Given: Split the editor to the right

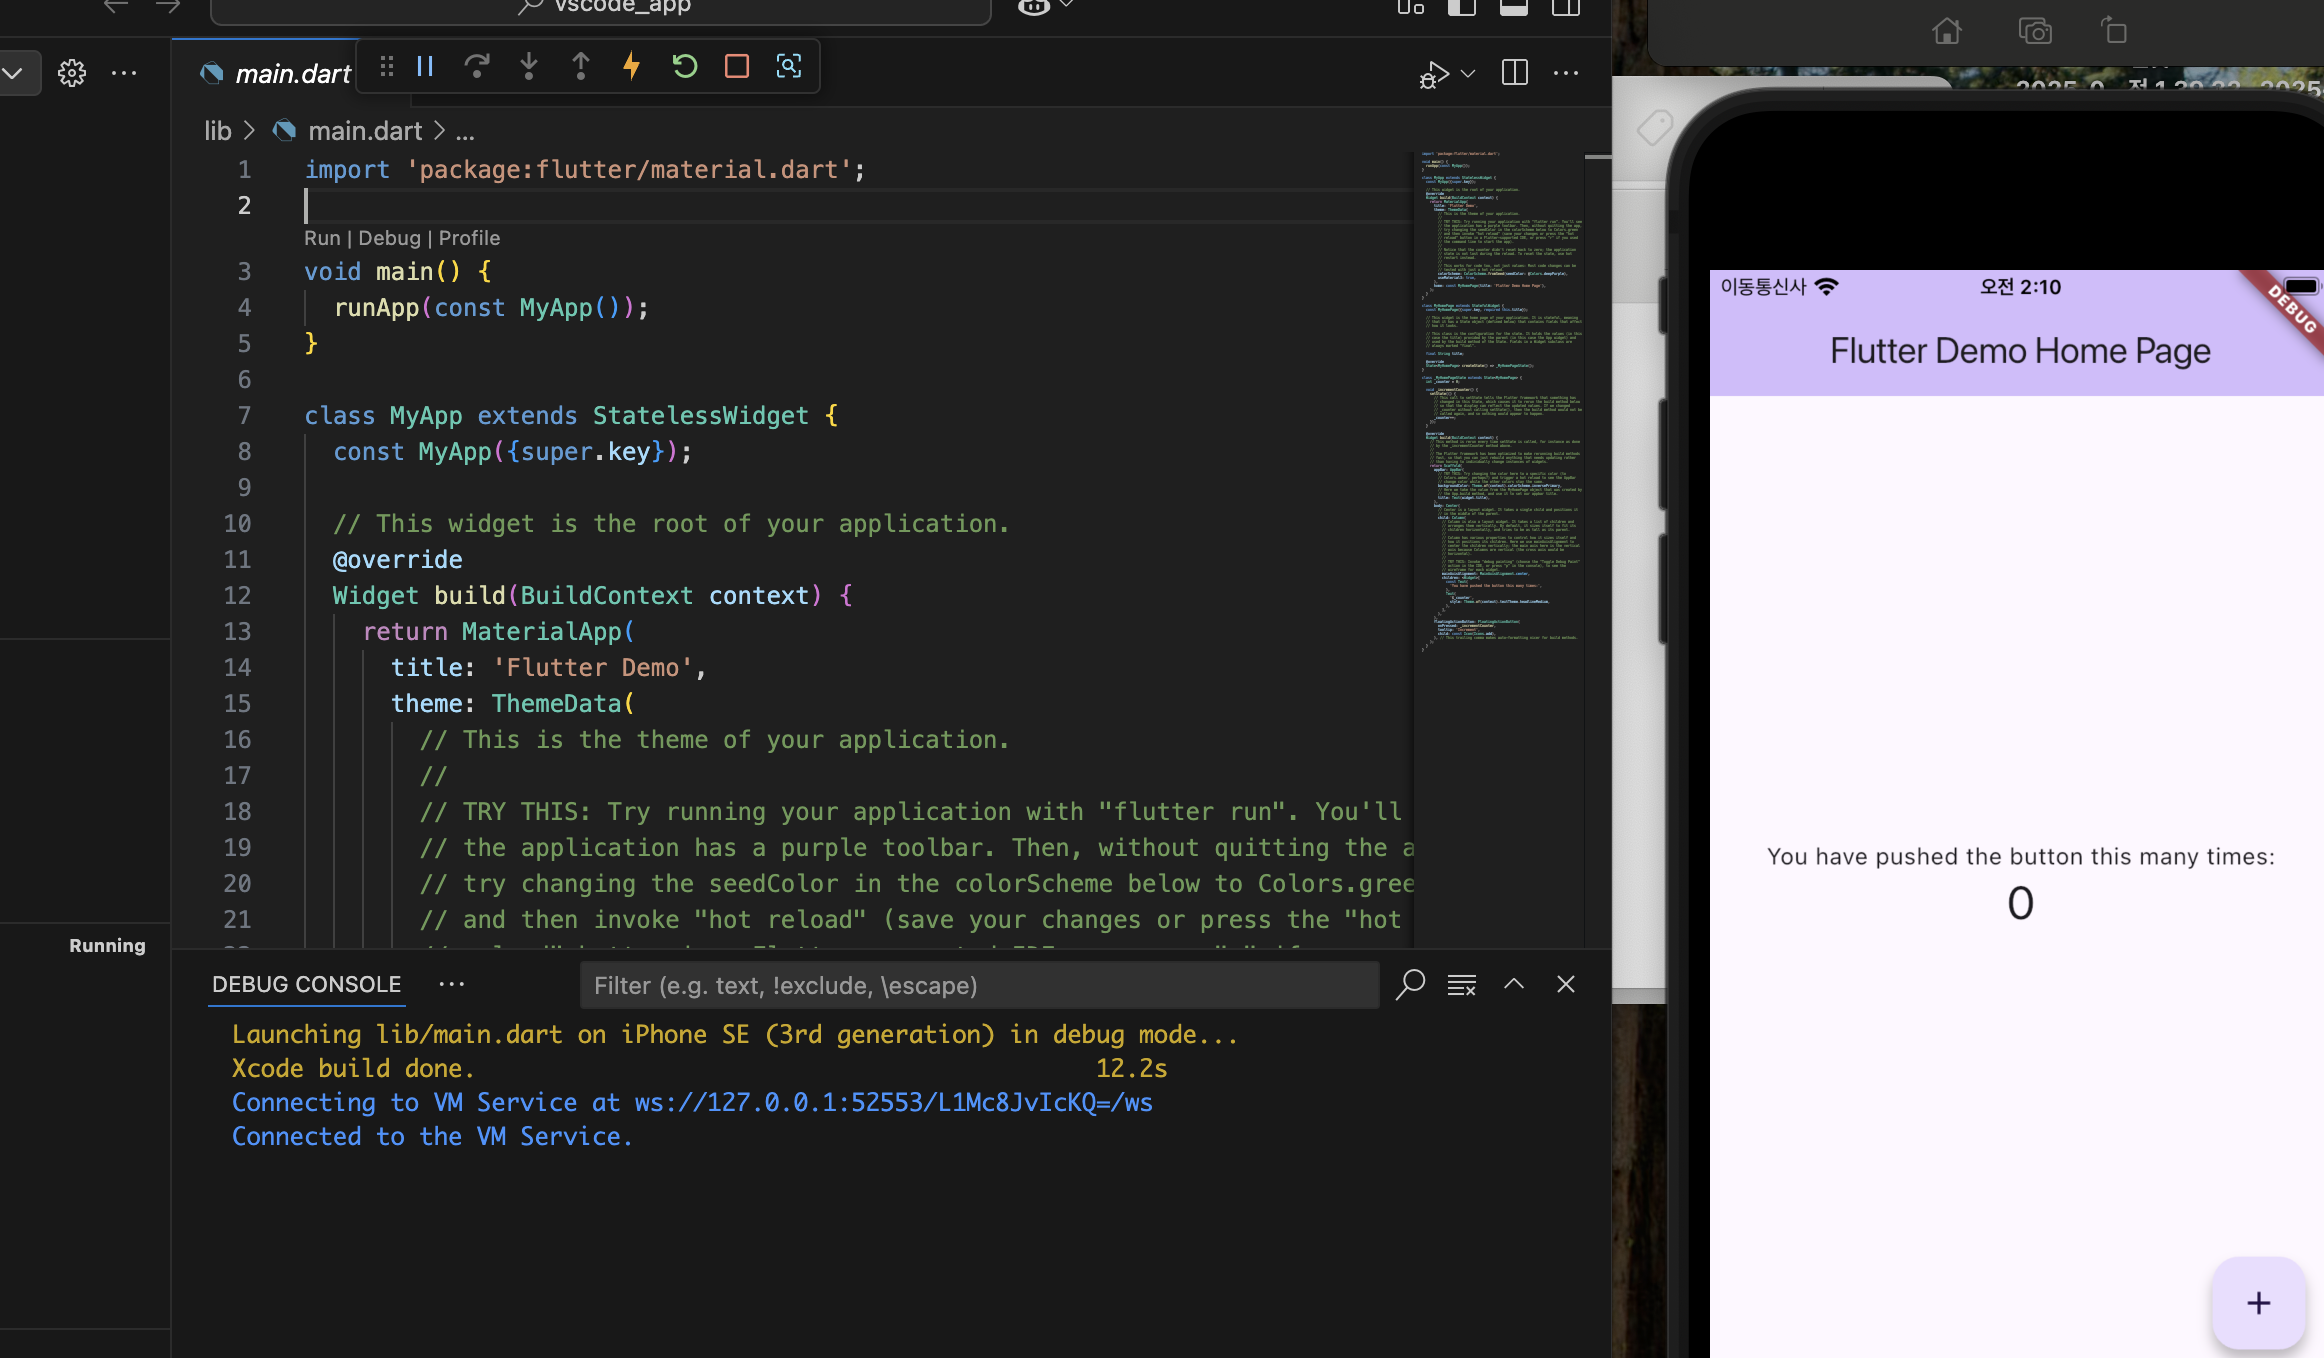Looking at the screenshot, I should pyautogui.click(x=1515, y=73).
